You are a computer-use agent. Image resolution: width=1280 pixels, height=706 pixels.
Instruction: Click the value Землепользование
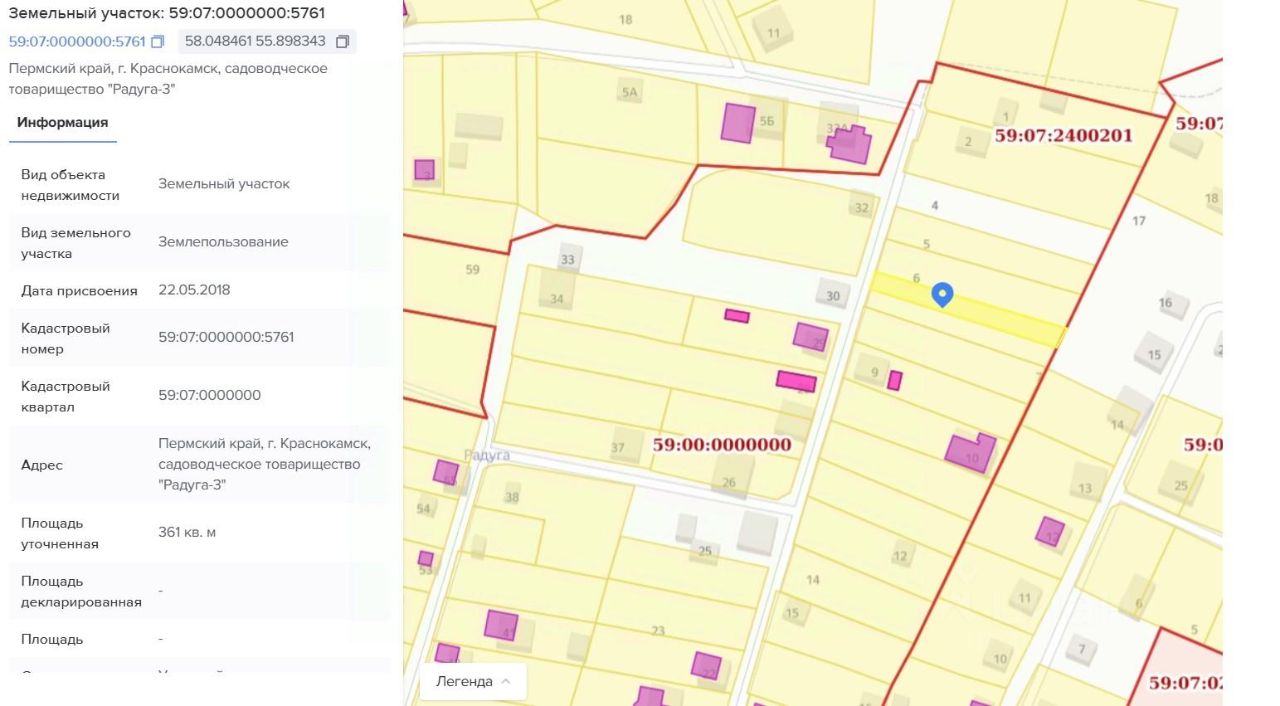tap(223, 242)
